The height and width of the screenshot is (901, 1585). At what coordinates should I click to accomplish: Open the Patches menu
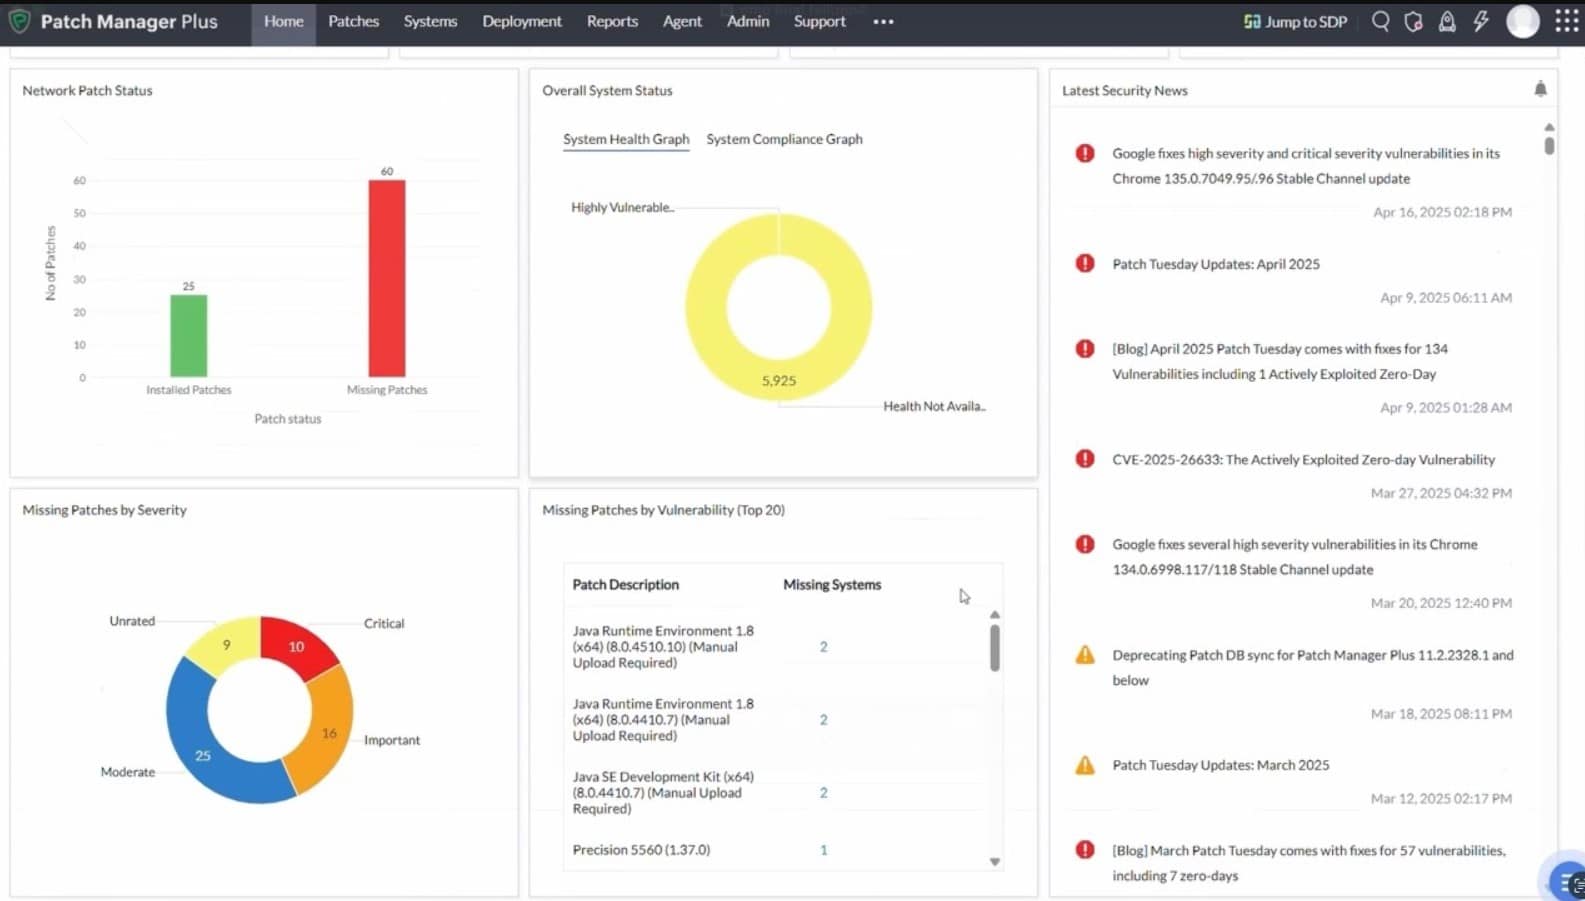click(354, 21)
